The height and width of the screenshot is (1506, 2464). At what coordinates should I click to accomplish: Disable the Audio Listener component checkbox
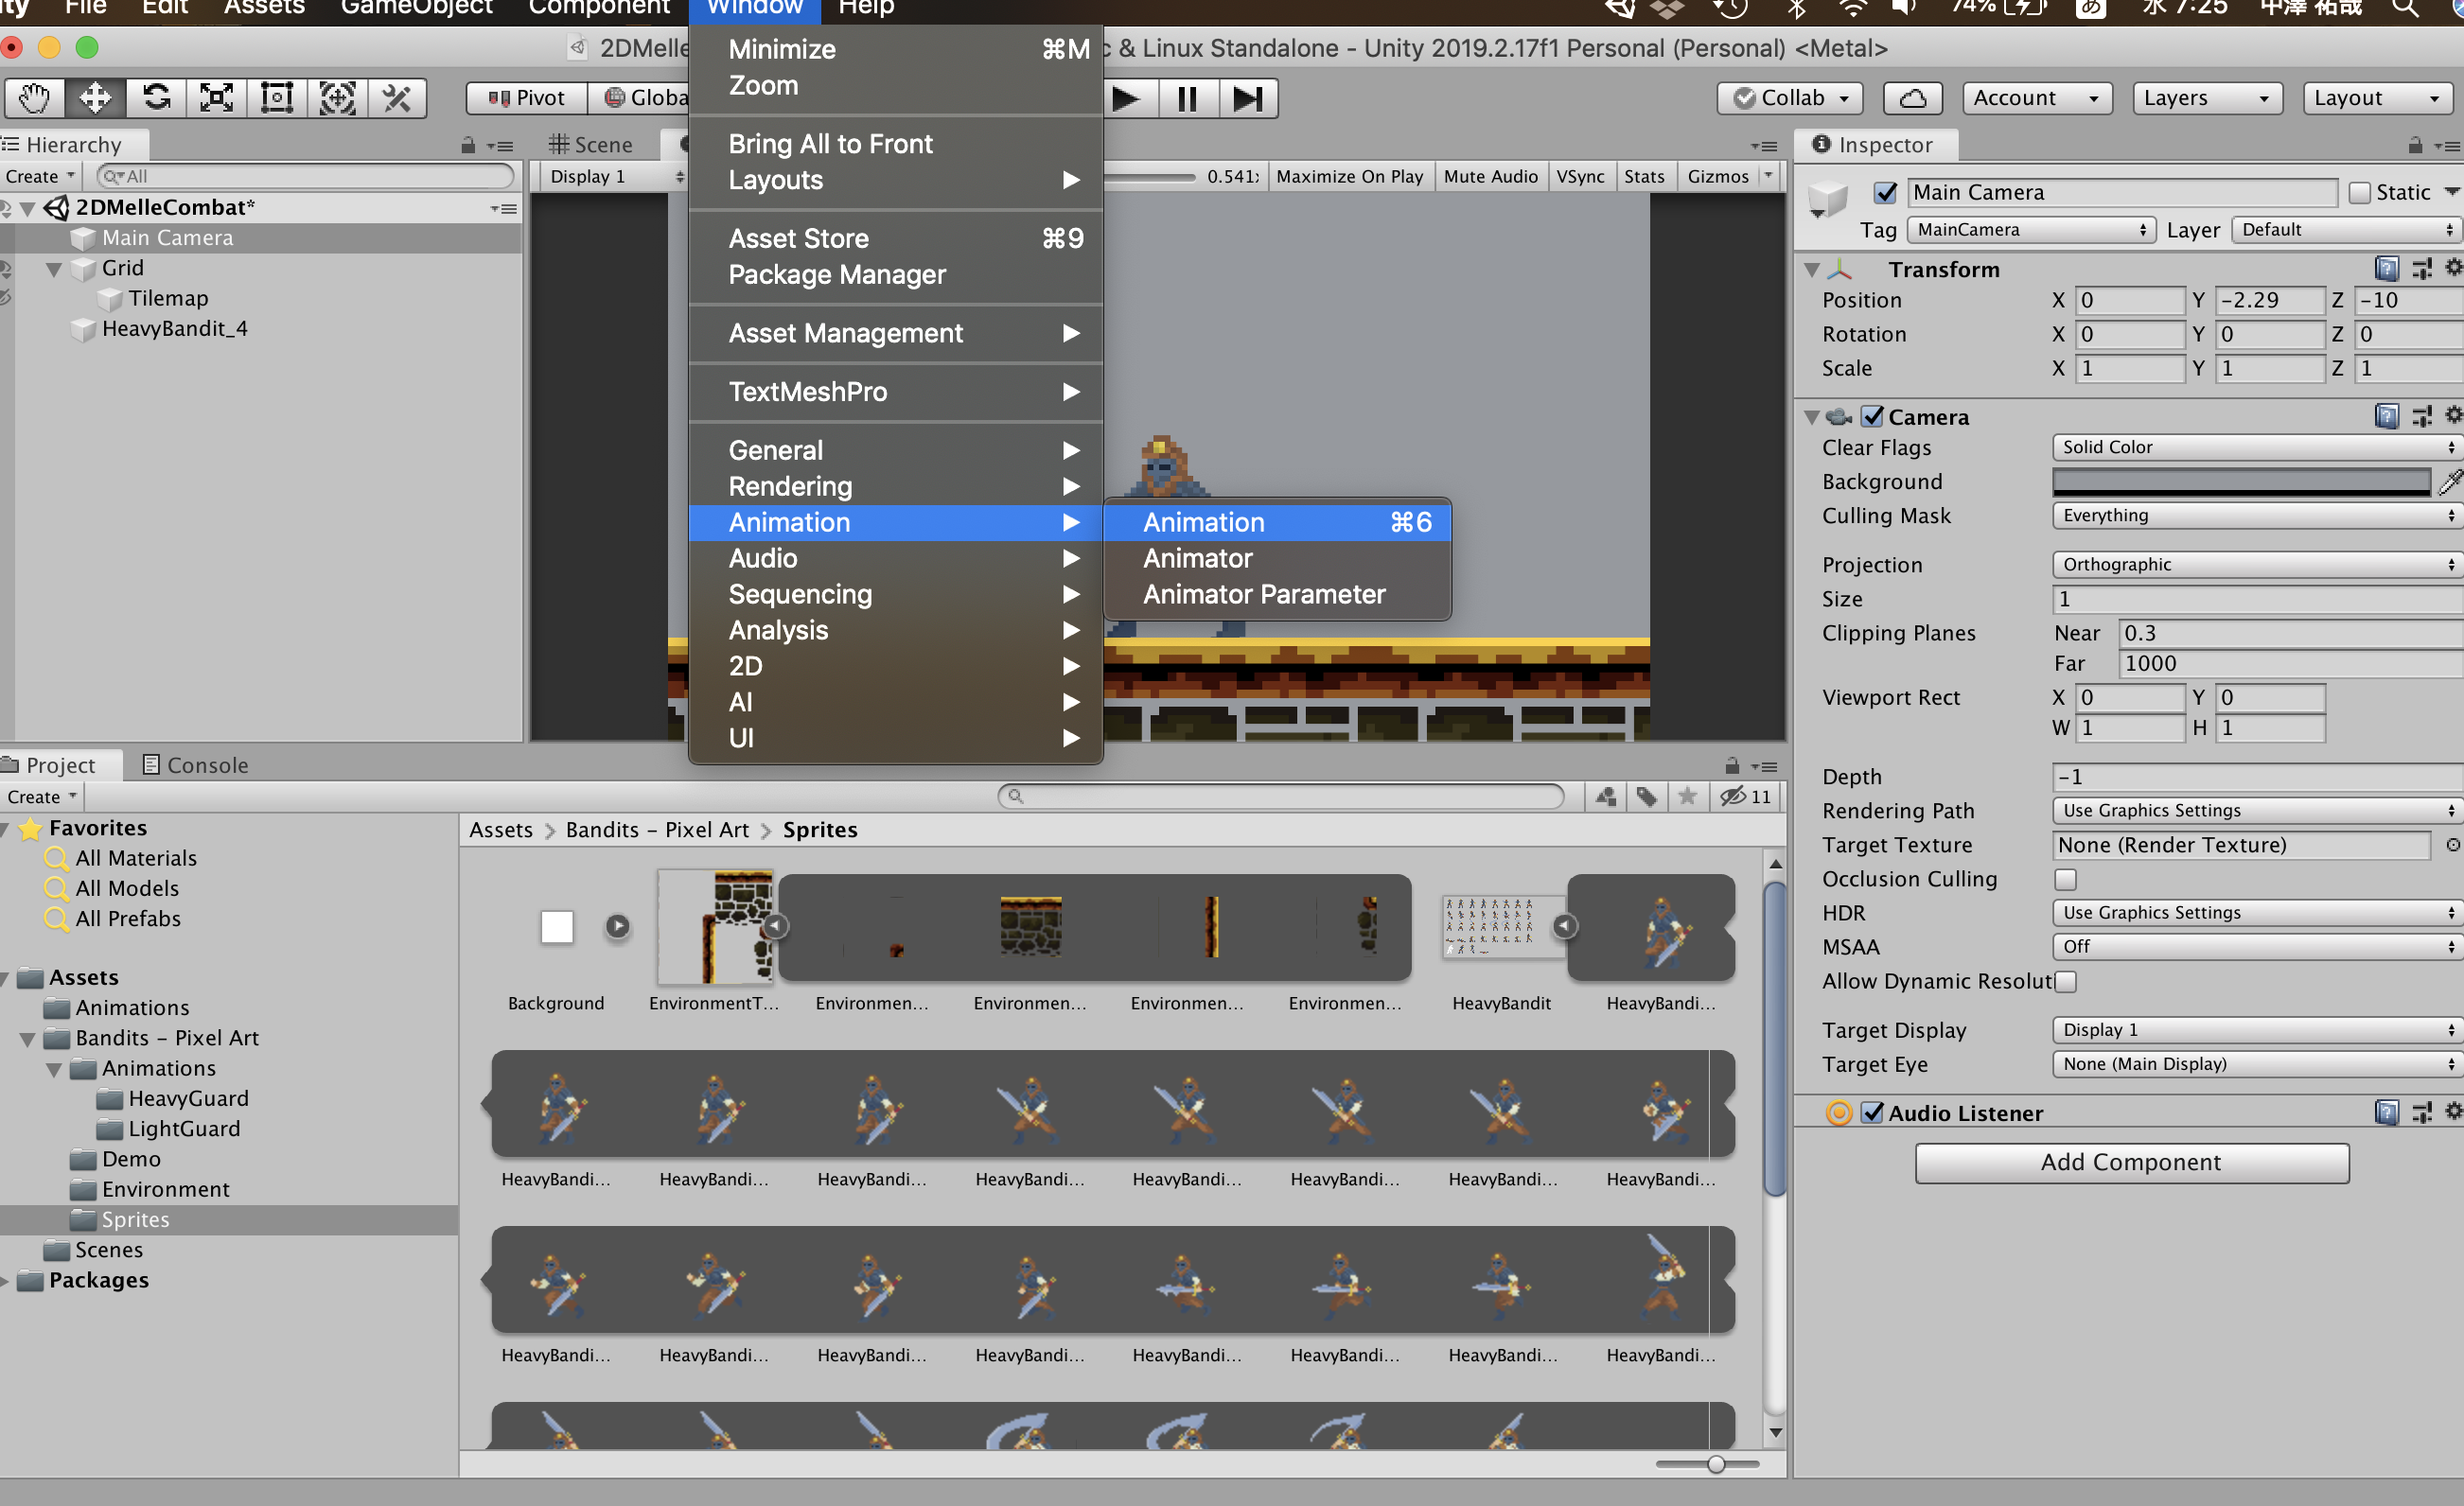(x=1872, y=1113)
